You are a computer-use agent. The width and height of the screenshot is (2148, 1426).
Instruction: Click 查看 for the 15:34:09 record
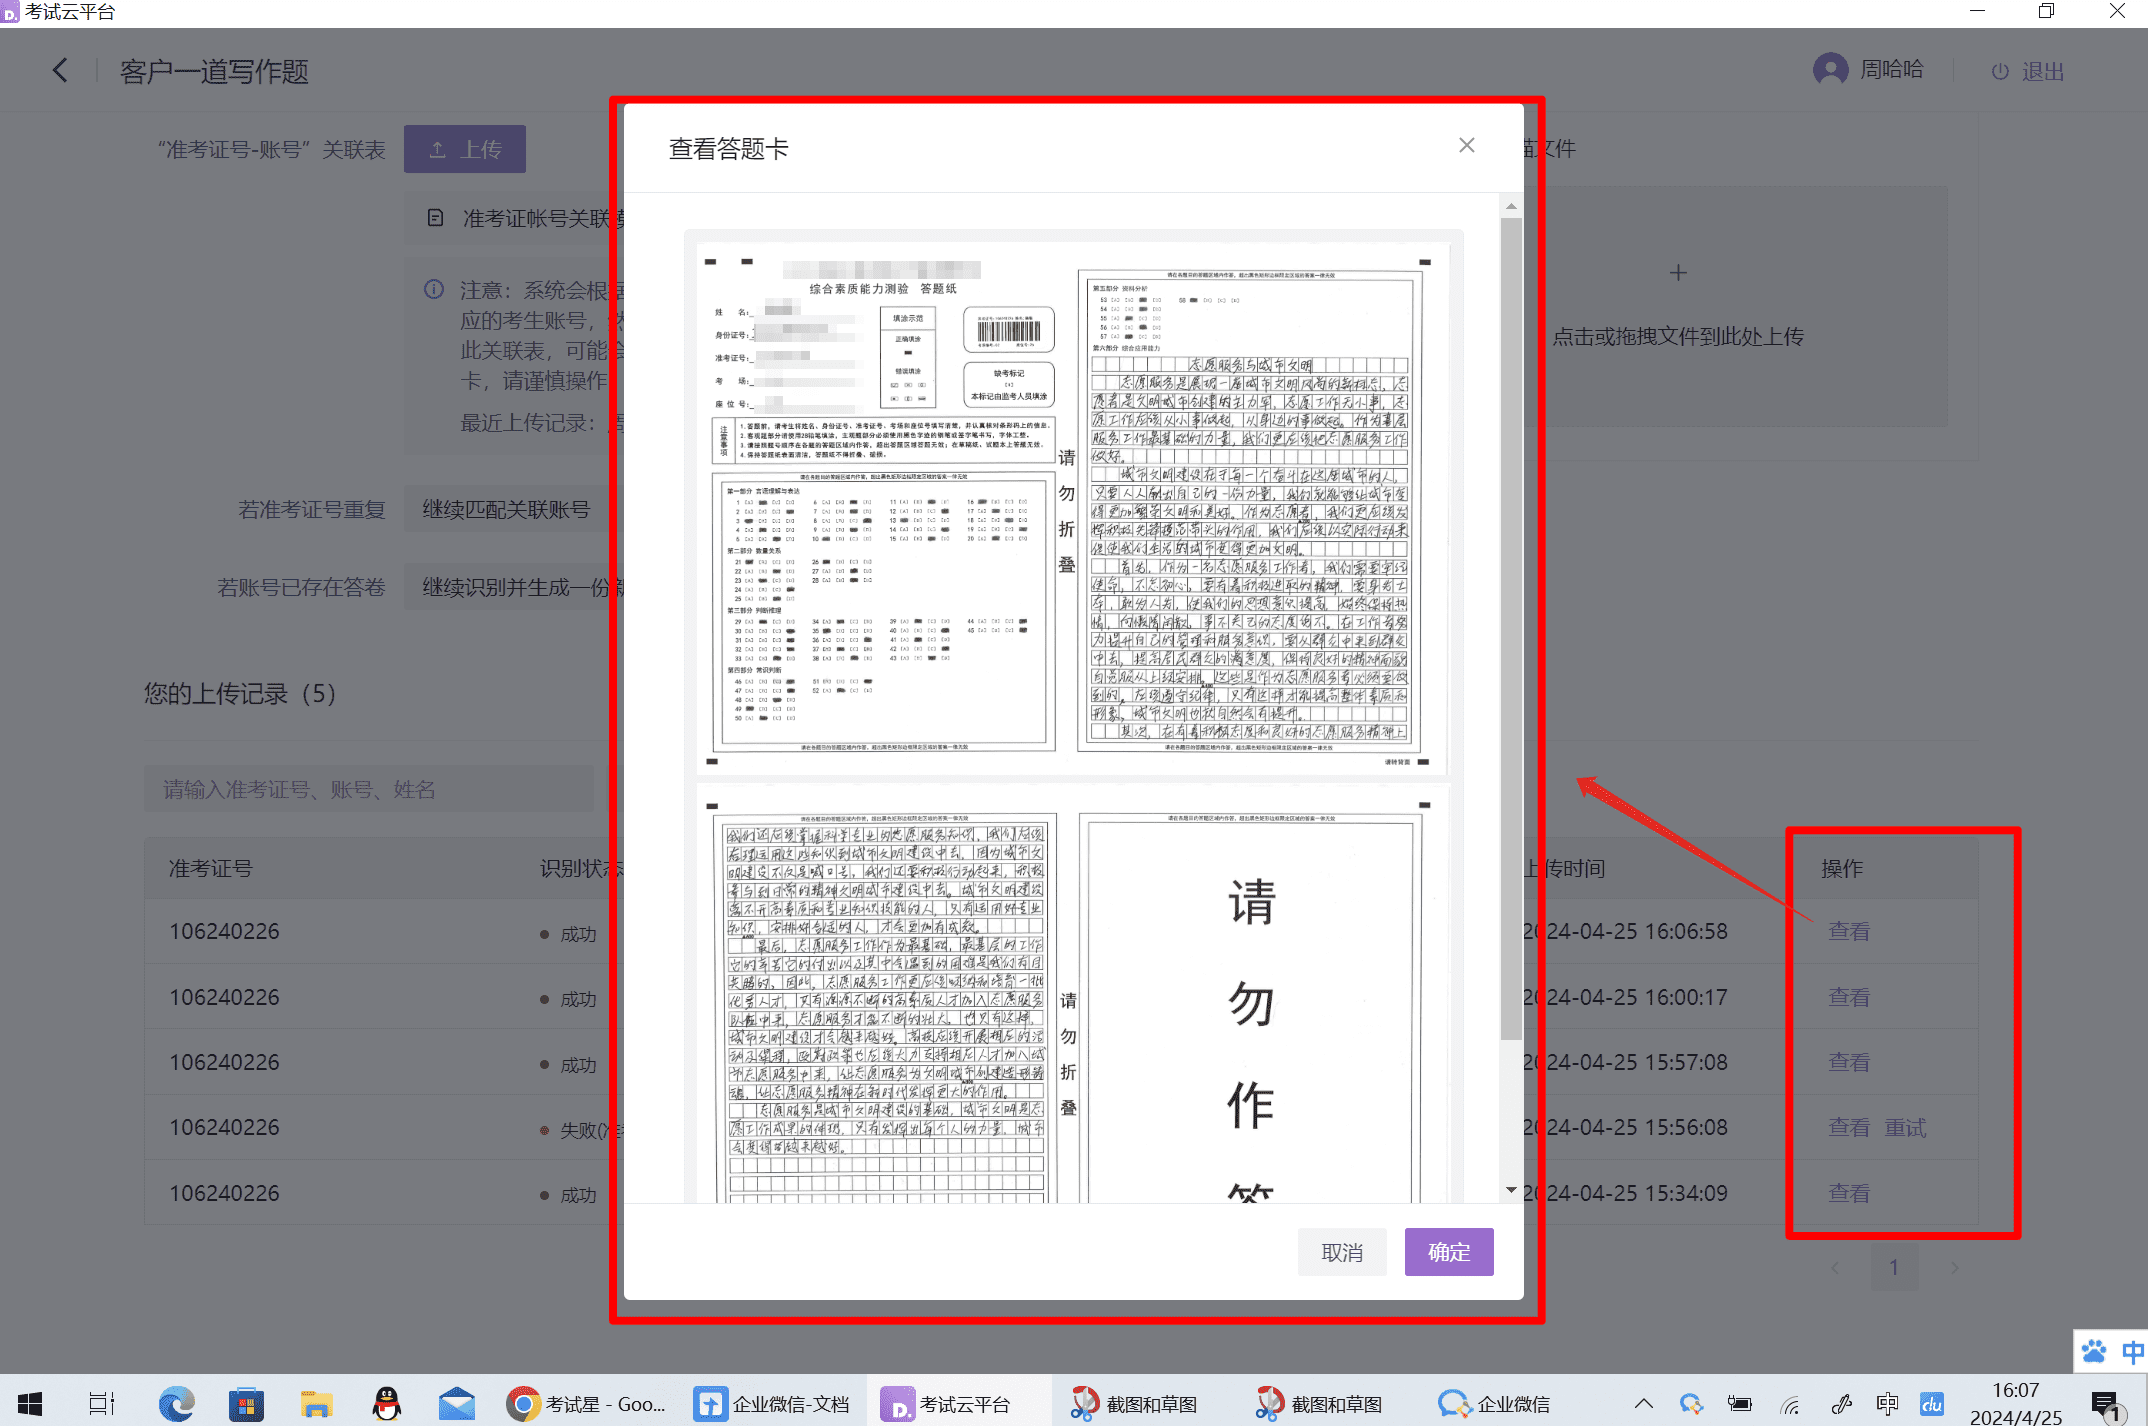(1849, 1193)
